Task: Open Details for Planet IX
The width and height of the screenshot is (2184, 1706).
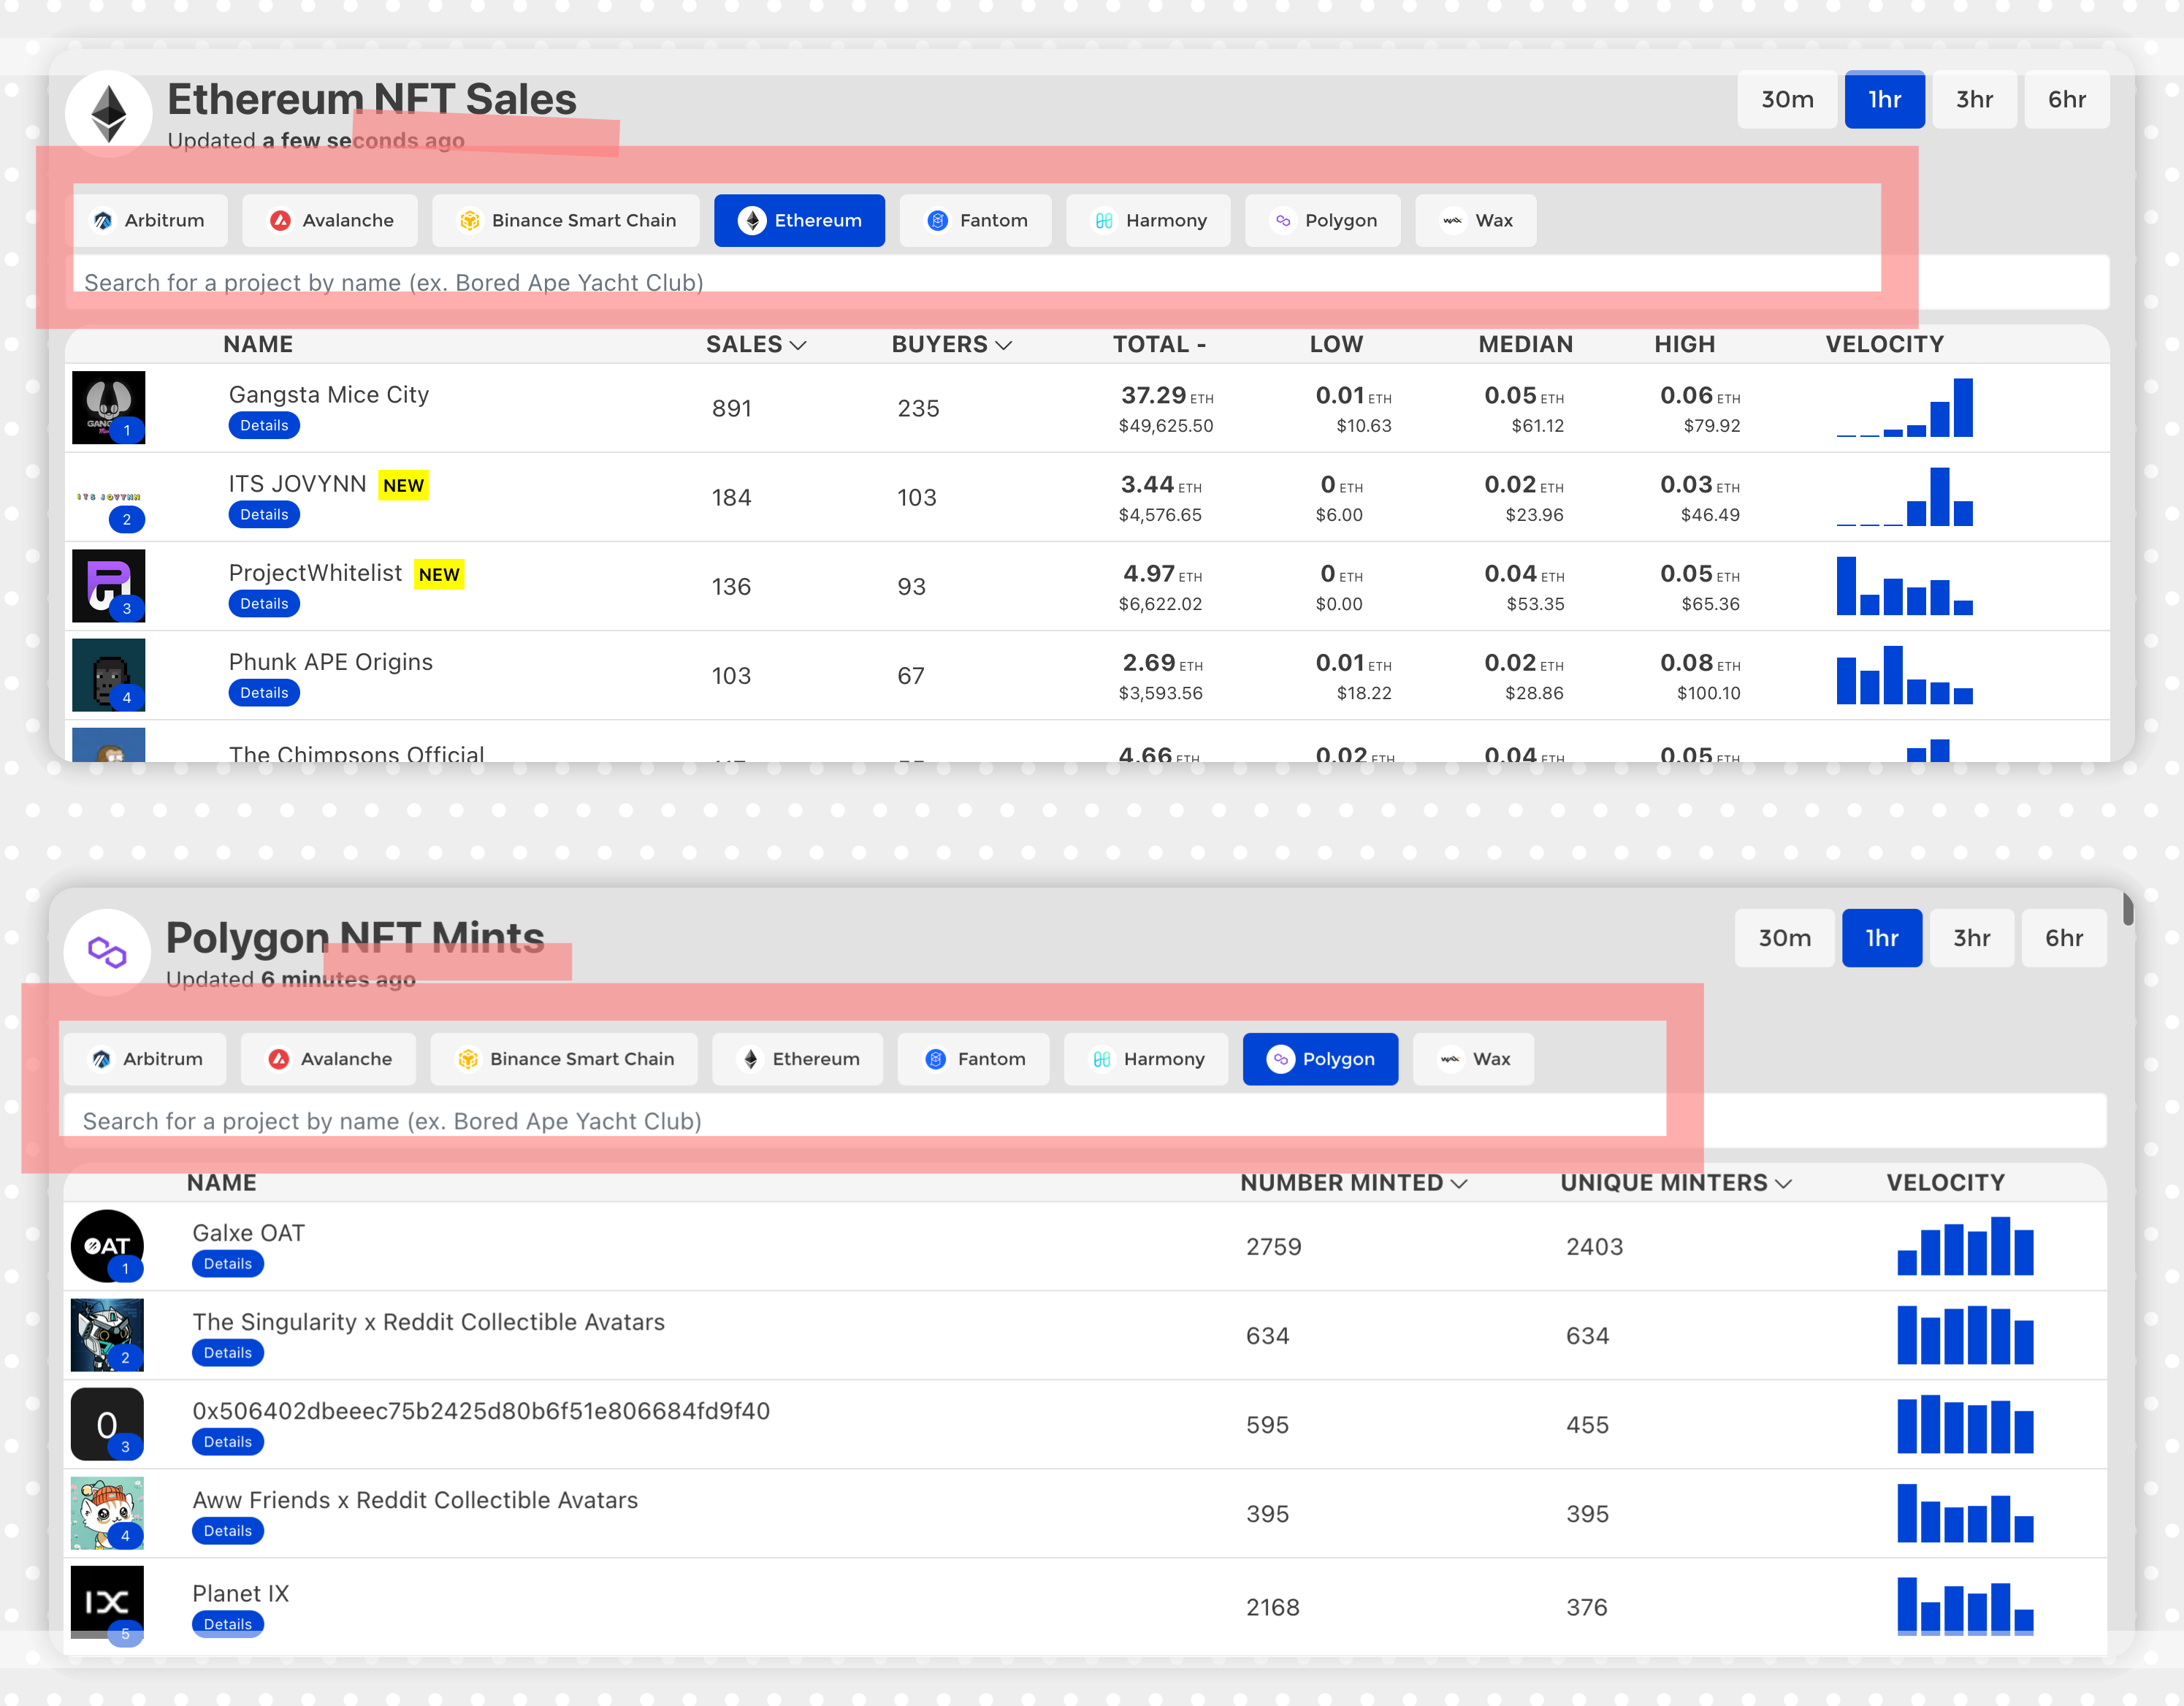Action: pyautogui.click(x=228, y=1624)
